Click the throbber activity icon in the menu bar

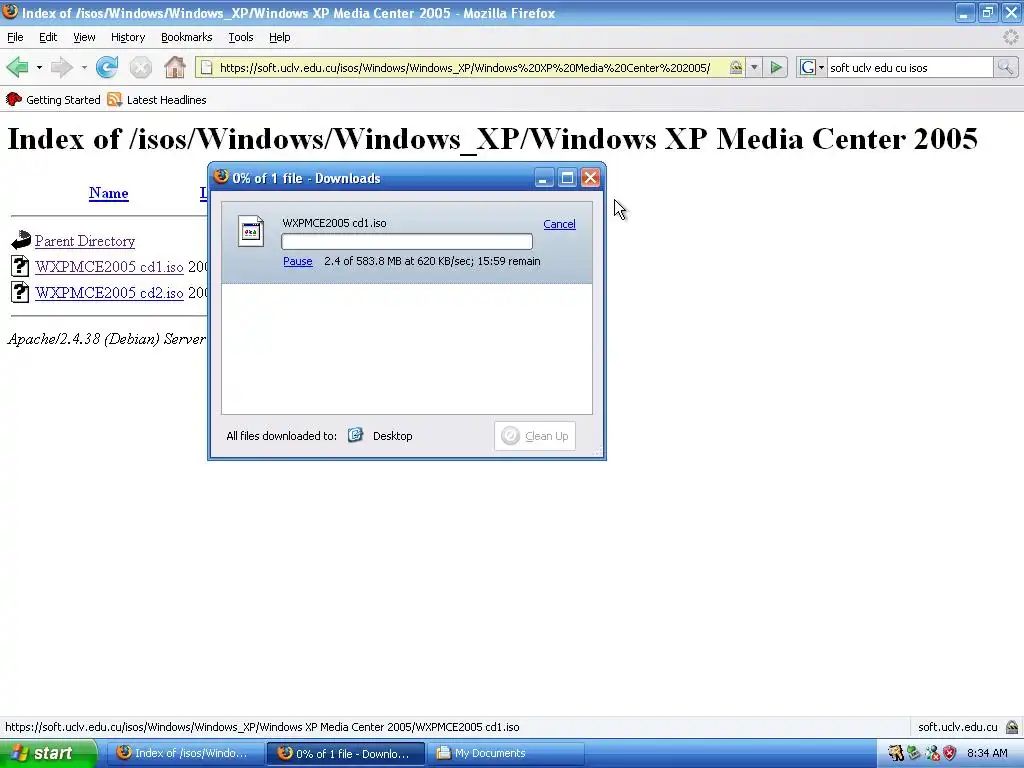click(x=1010, y=37)
